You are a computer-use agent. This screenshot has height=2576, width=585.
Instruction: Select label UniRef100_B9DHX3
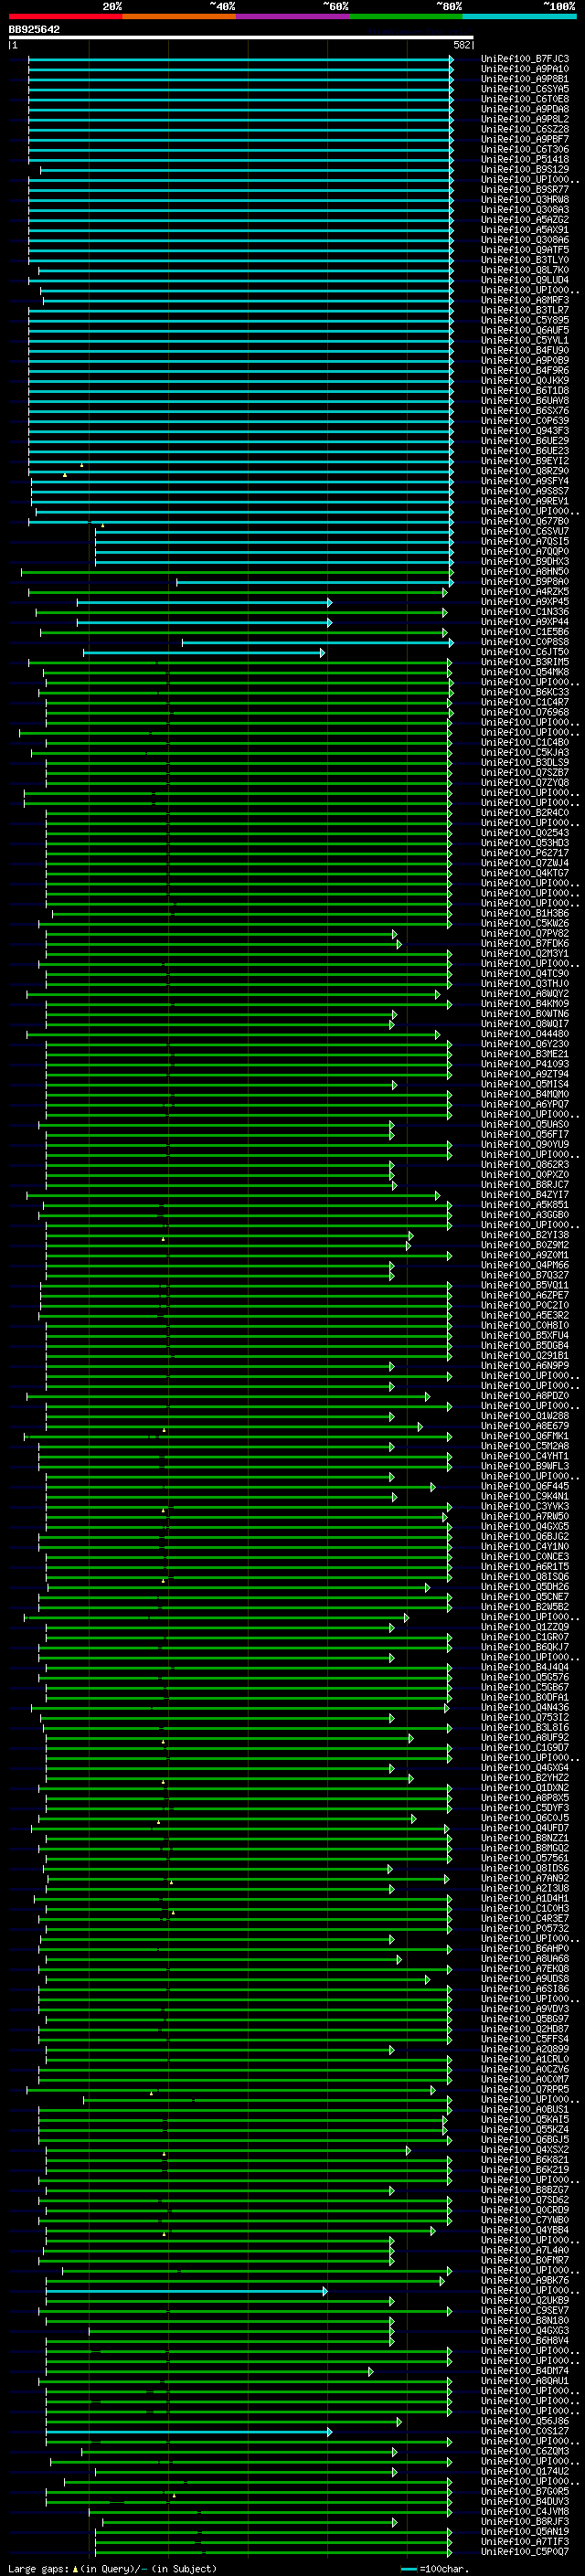click(525, 561)
